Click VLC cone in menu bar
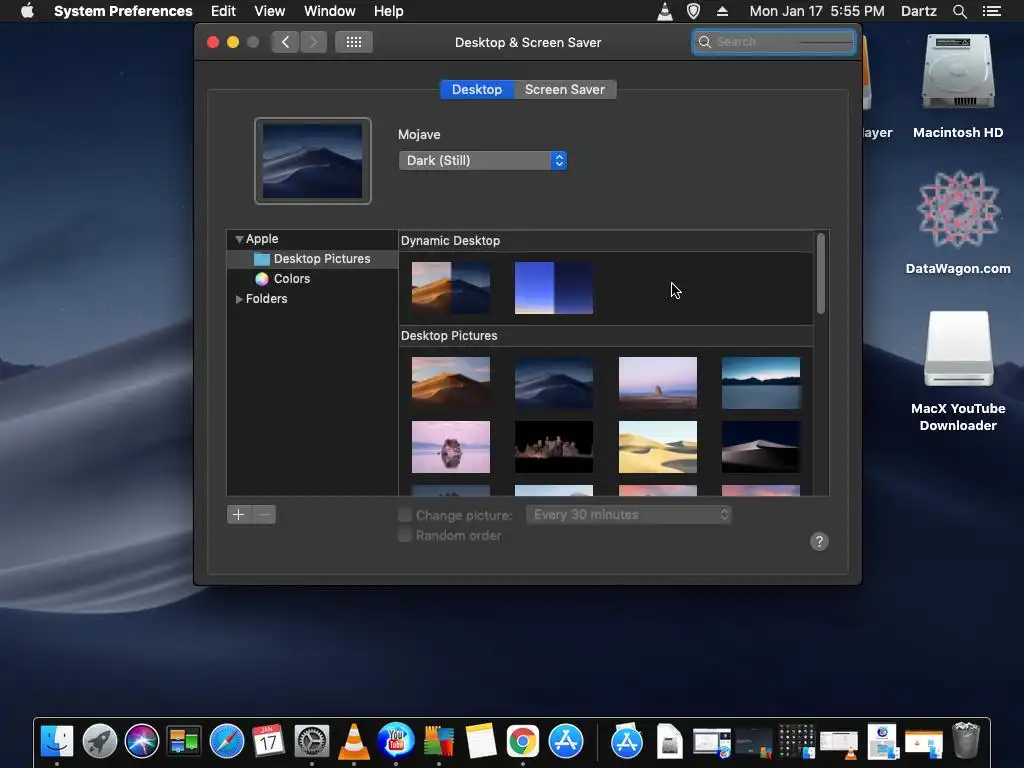Screen dimensions: 1024x768 pyautogui.click(x=664, y=11)
